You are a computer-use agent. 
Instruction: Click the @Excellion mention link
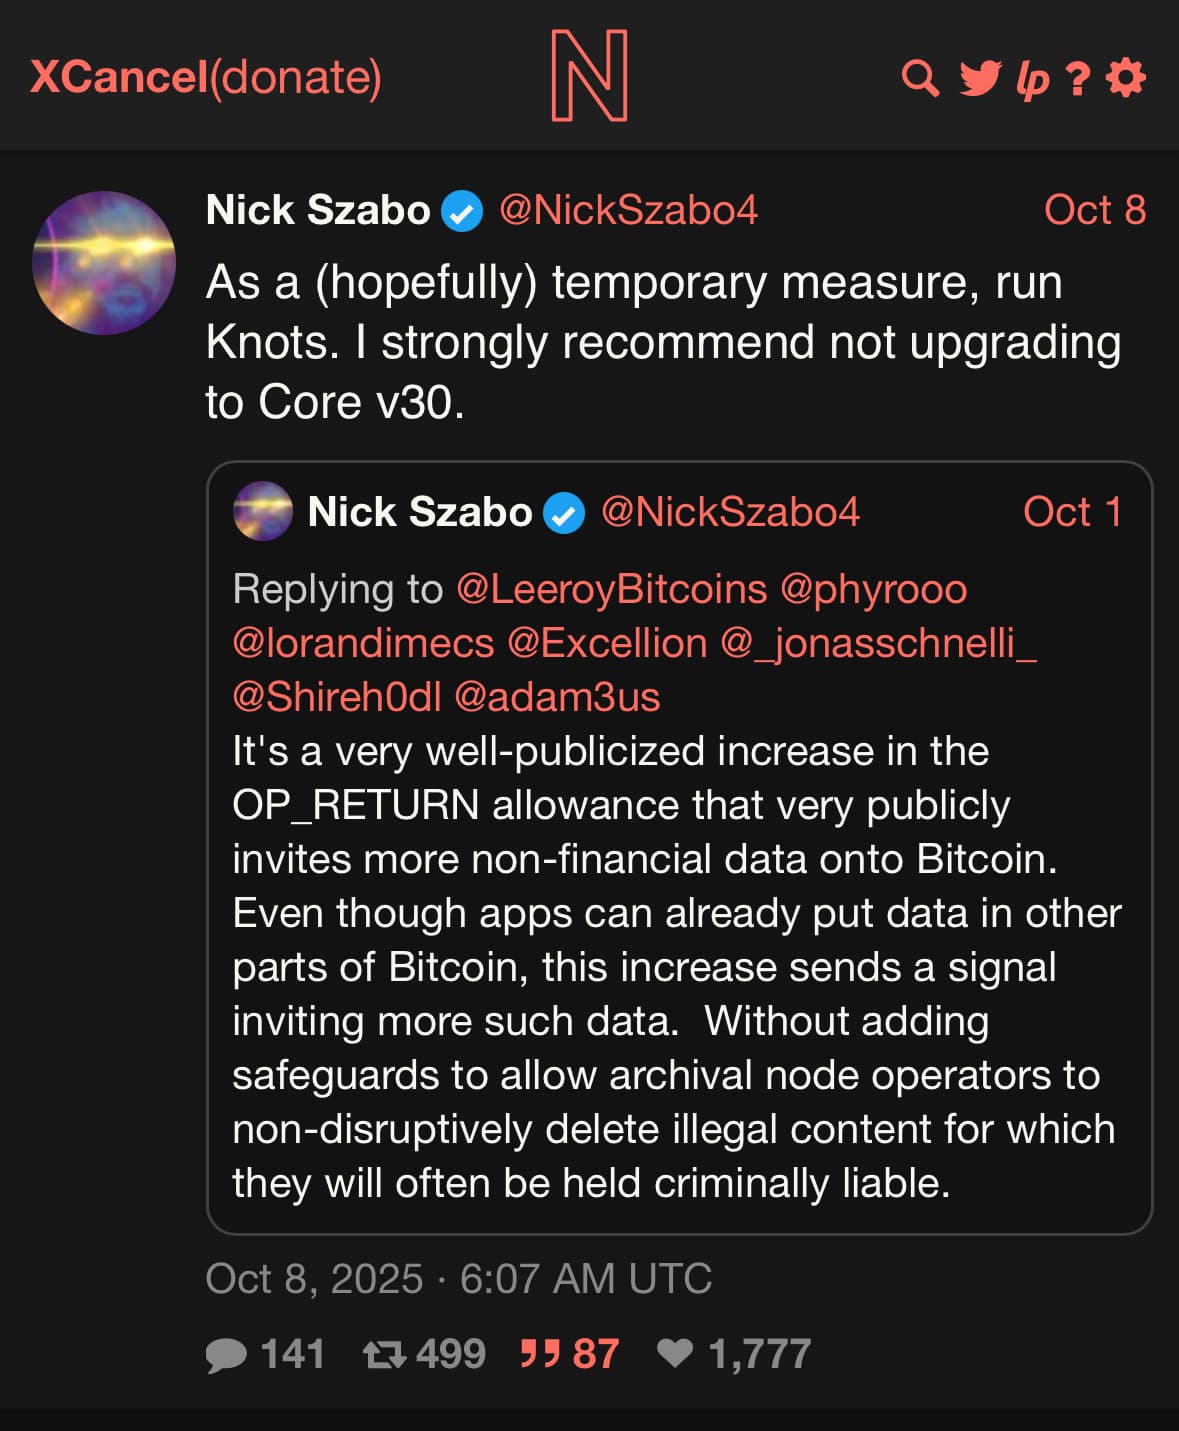point(607,643)
